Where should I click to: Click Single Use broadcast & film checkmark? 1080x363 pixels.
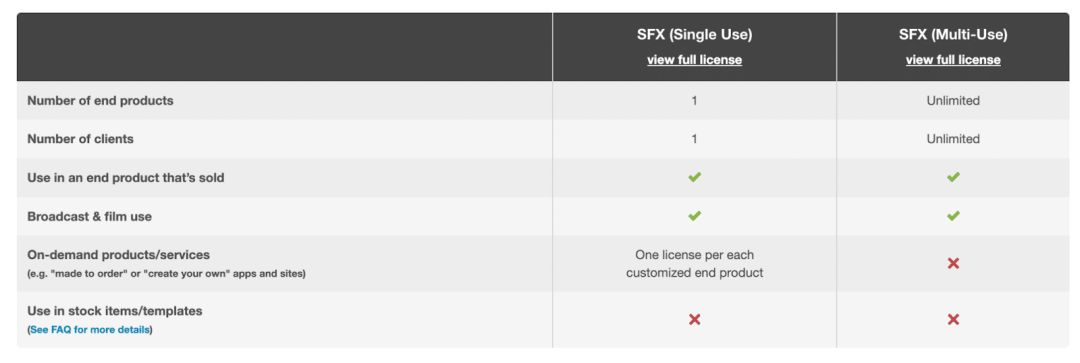pos(694,216)
